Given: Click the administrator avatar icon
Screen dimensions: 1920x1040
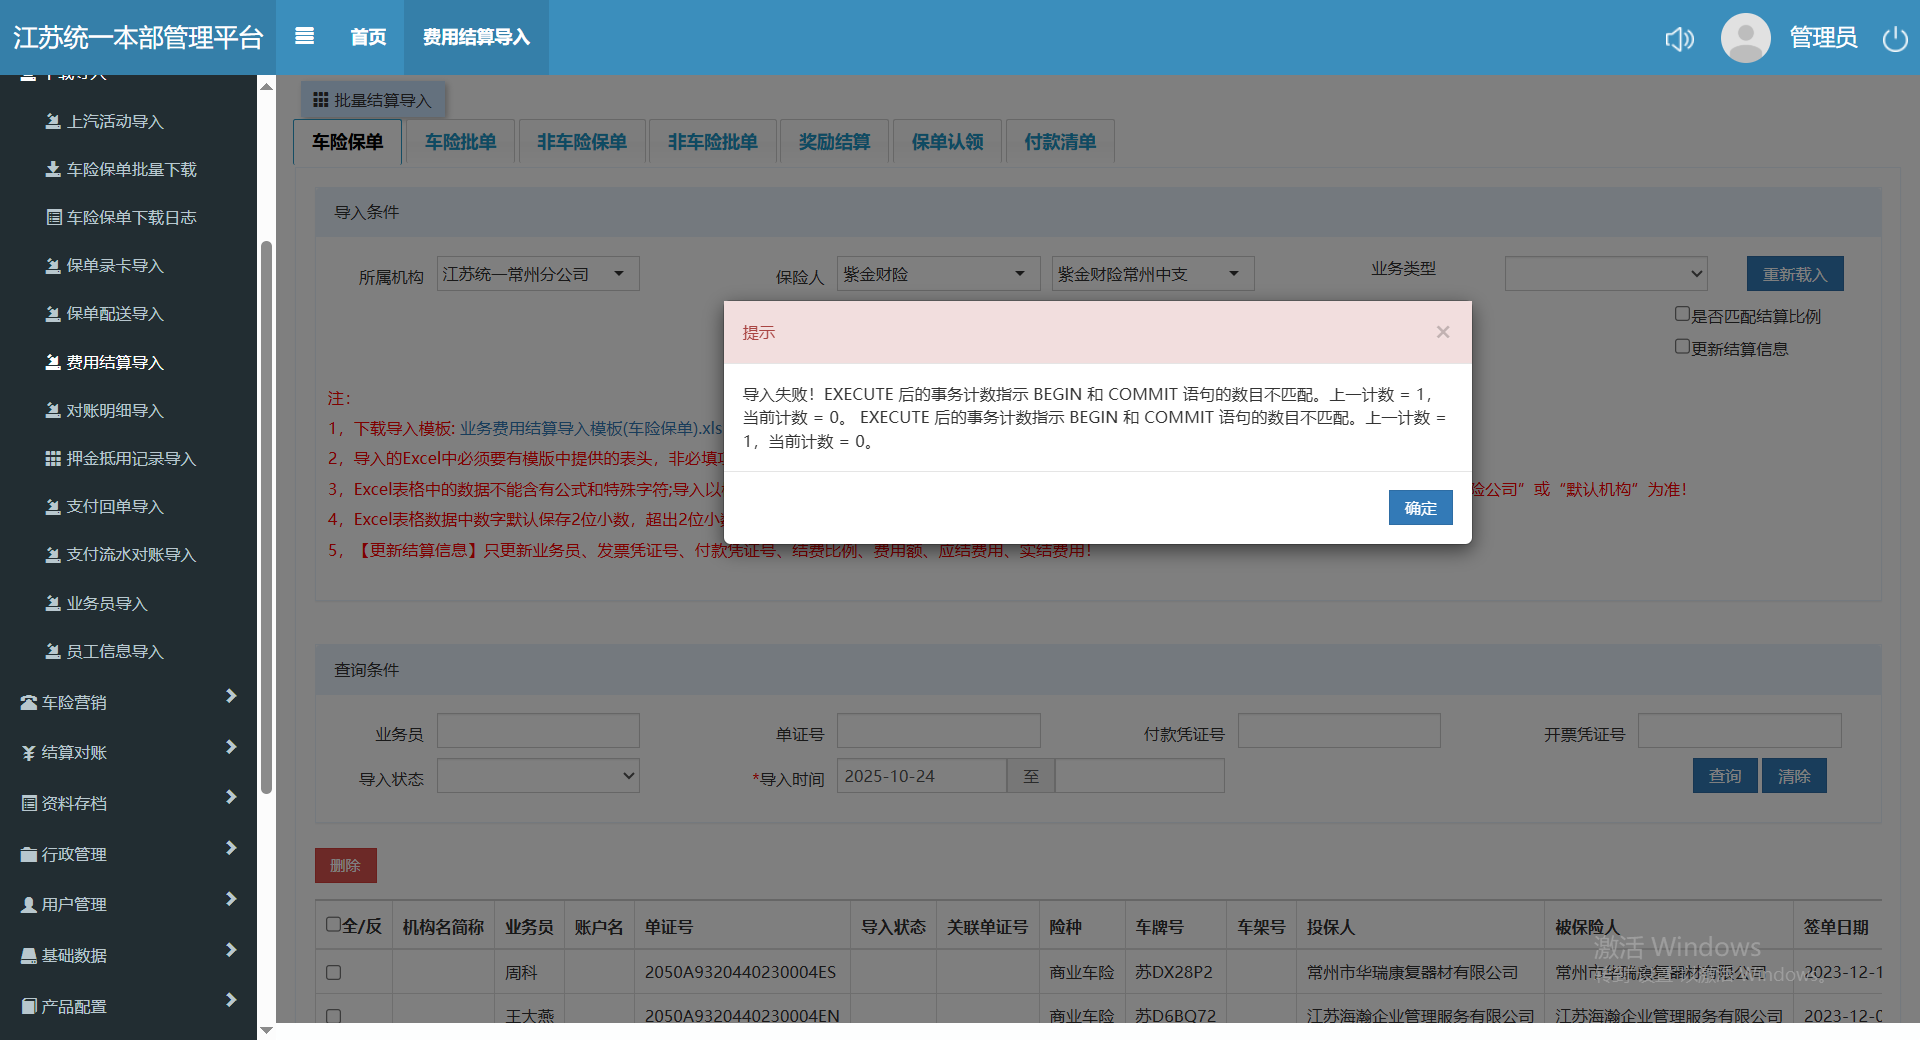Looking at the screenshot, I should (x=1745, y=38).
